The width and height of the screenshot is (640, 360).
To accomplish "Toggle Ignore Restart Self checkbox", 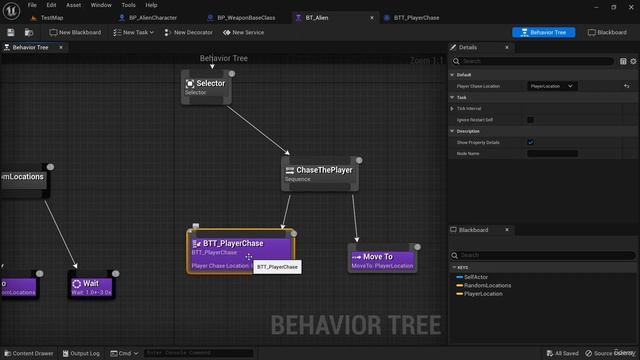I will [x=530, y=120].
